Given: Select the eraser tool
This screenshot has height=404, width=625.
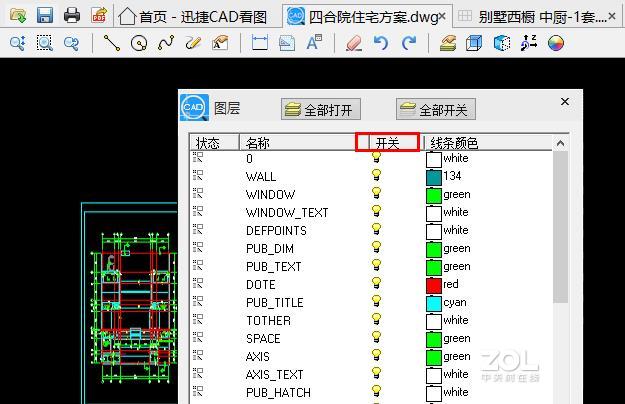Looking at the screenshot, I should [x=354, y=43].
